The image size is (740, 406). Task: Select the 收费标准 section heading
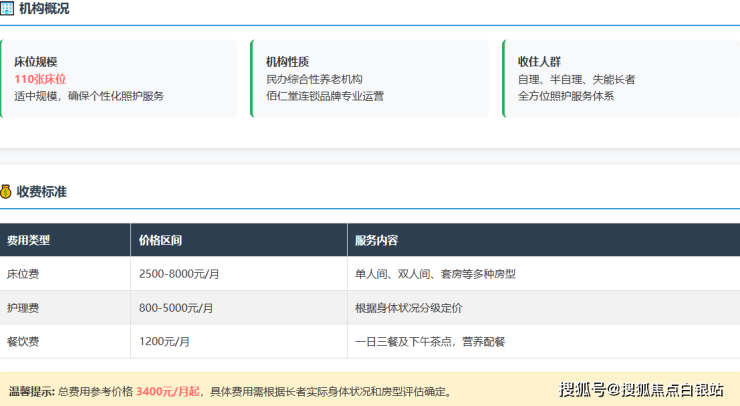tap(42, 191)
